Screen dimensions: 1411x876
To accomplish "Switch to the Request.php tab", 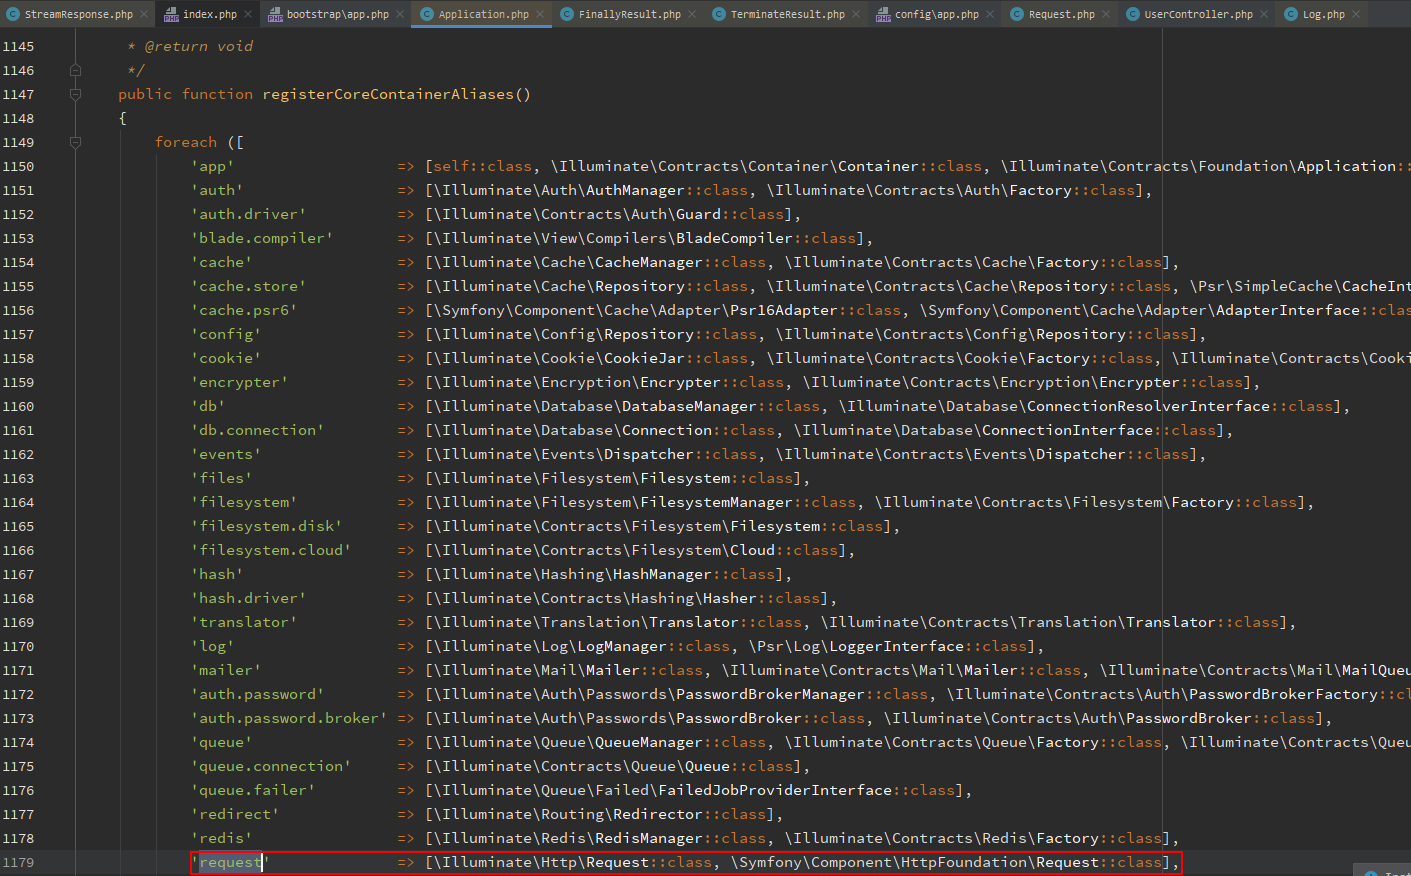I will tap(1061, 14).
